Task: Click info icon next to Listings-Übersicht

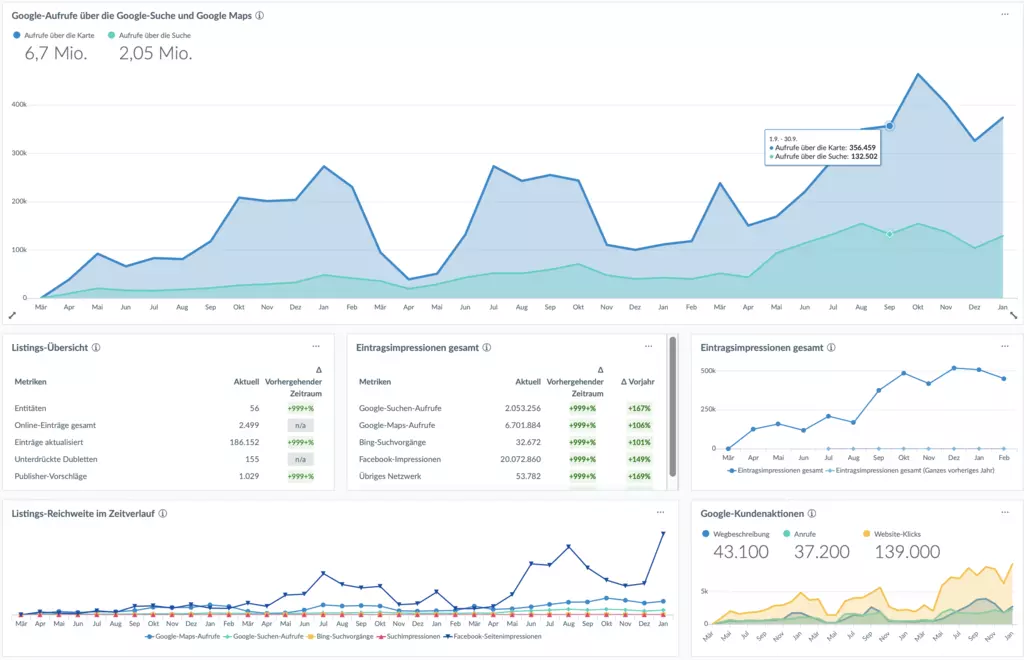Action: pos(96,347)
